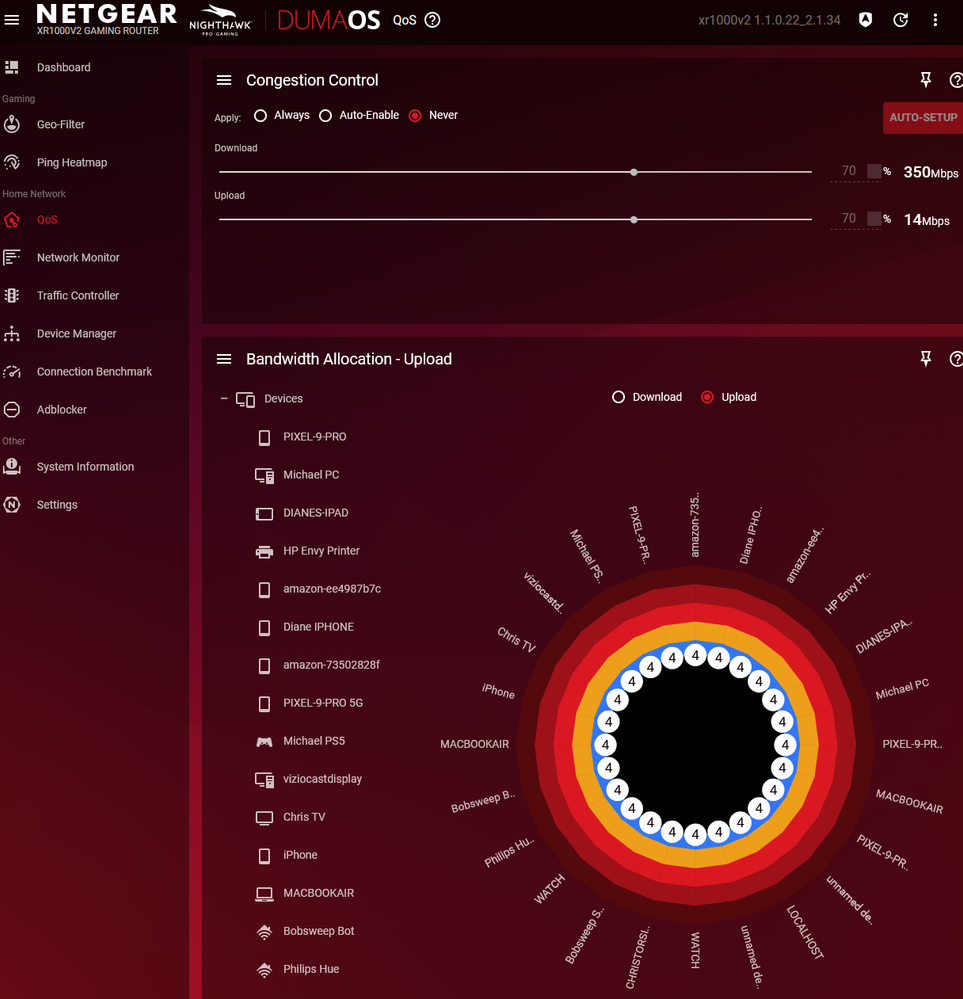
Task: Click the Adblocker circle icon
Action: tap(11, 409)
